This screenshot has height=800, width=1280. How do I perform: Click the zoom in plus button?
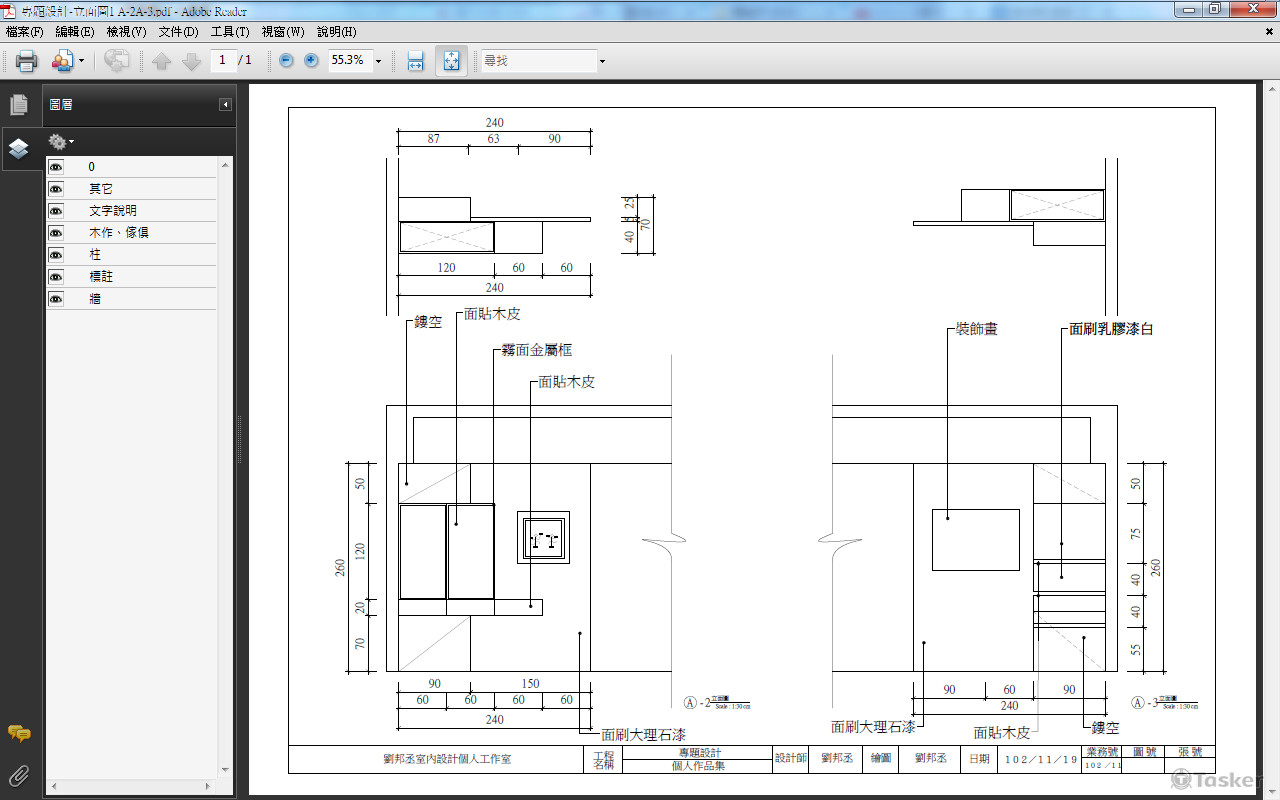(x=311, y=60)
